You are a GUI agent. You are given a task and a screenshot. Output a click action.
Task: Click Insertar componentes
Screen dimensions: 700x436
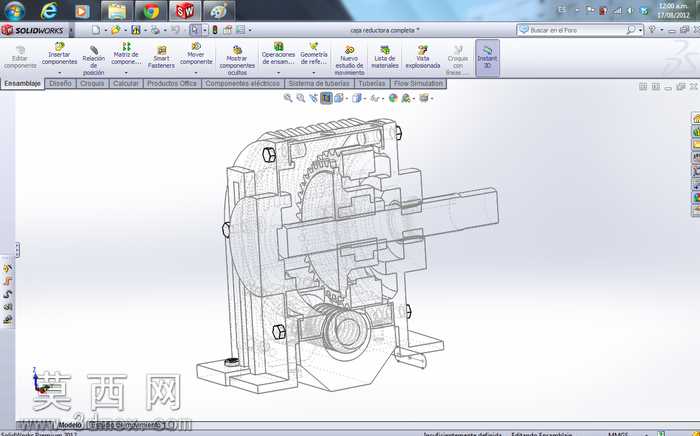[x=59, y=54]
